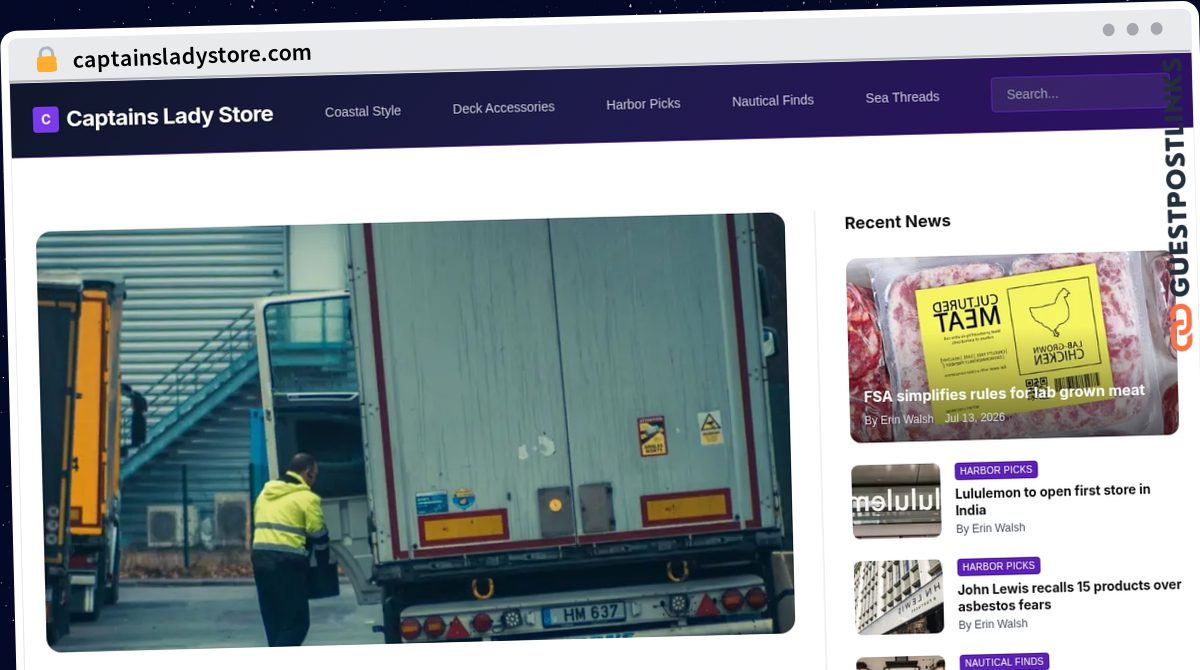Select Harbor Picks tag above John Lewis article
Viewport: 1200px width, 670px height.
click(x=999, y=566)
